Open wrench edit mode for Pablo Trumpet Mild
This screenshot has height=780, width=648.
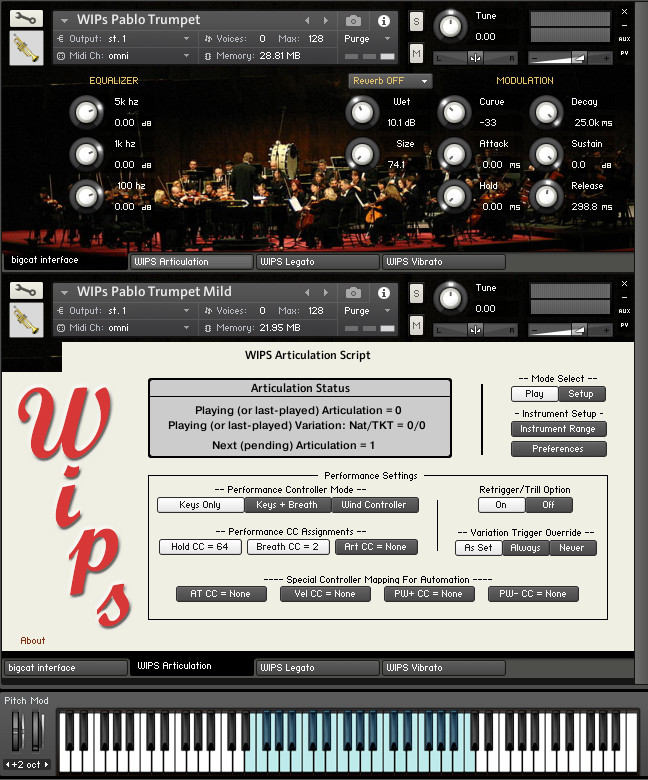click(x=26, y=291)
